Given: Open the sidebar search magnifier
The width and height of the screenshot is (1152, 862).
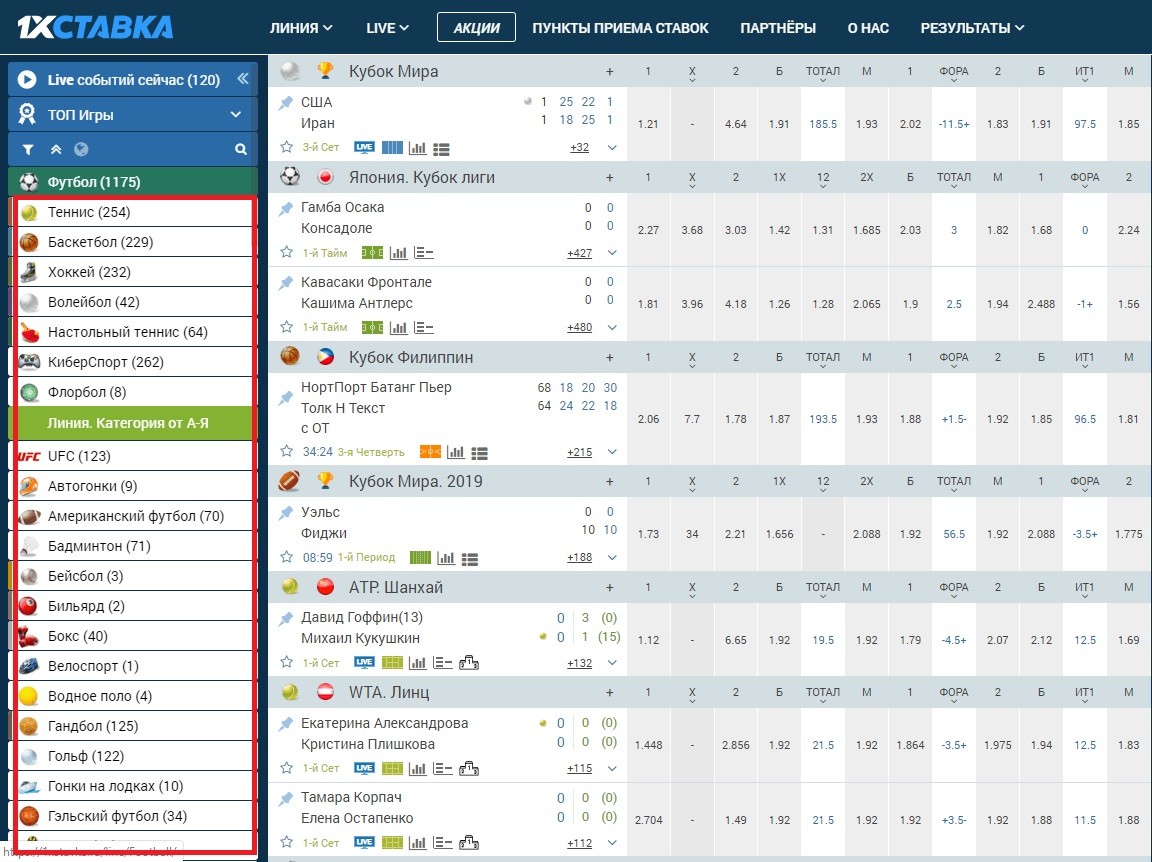Looking at the screenshot, I should [240, 149].
